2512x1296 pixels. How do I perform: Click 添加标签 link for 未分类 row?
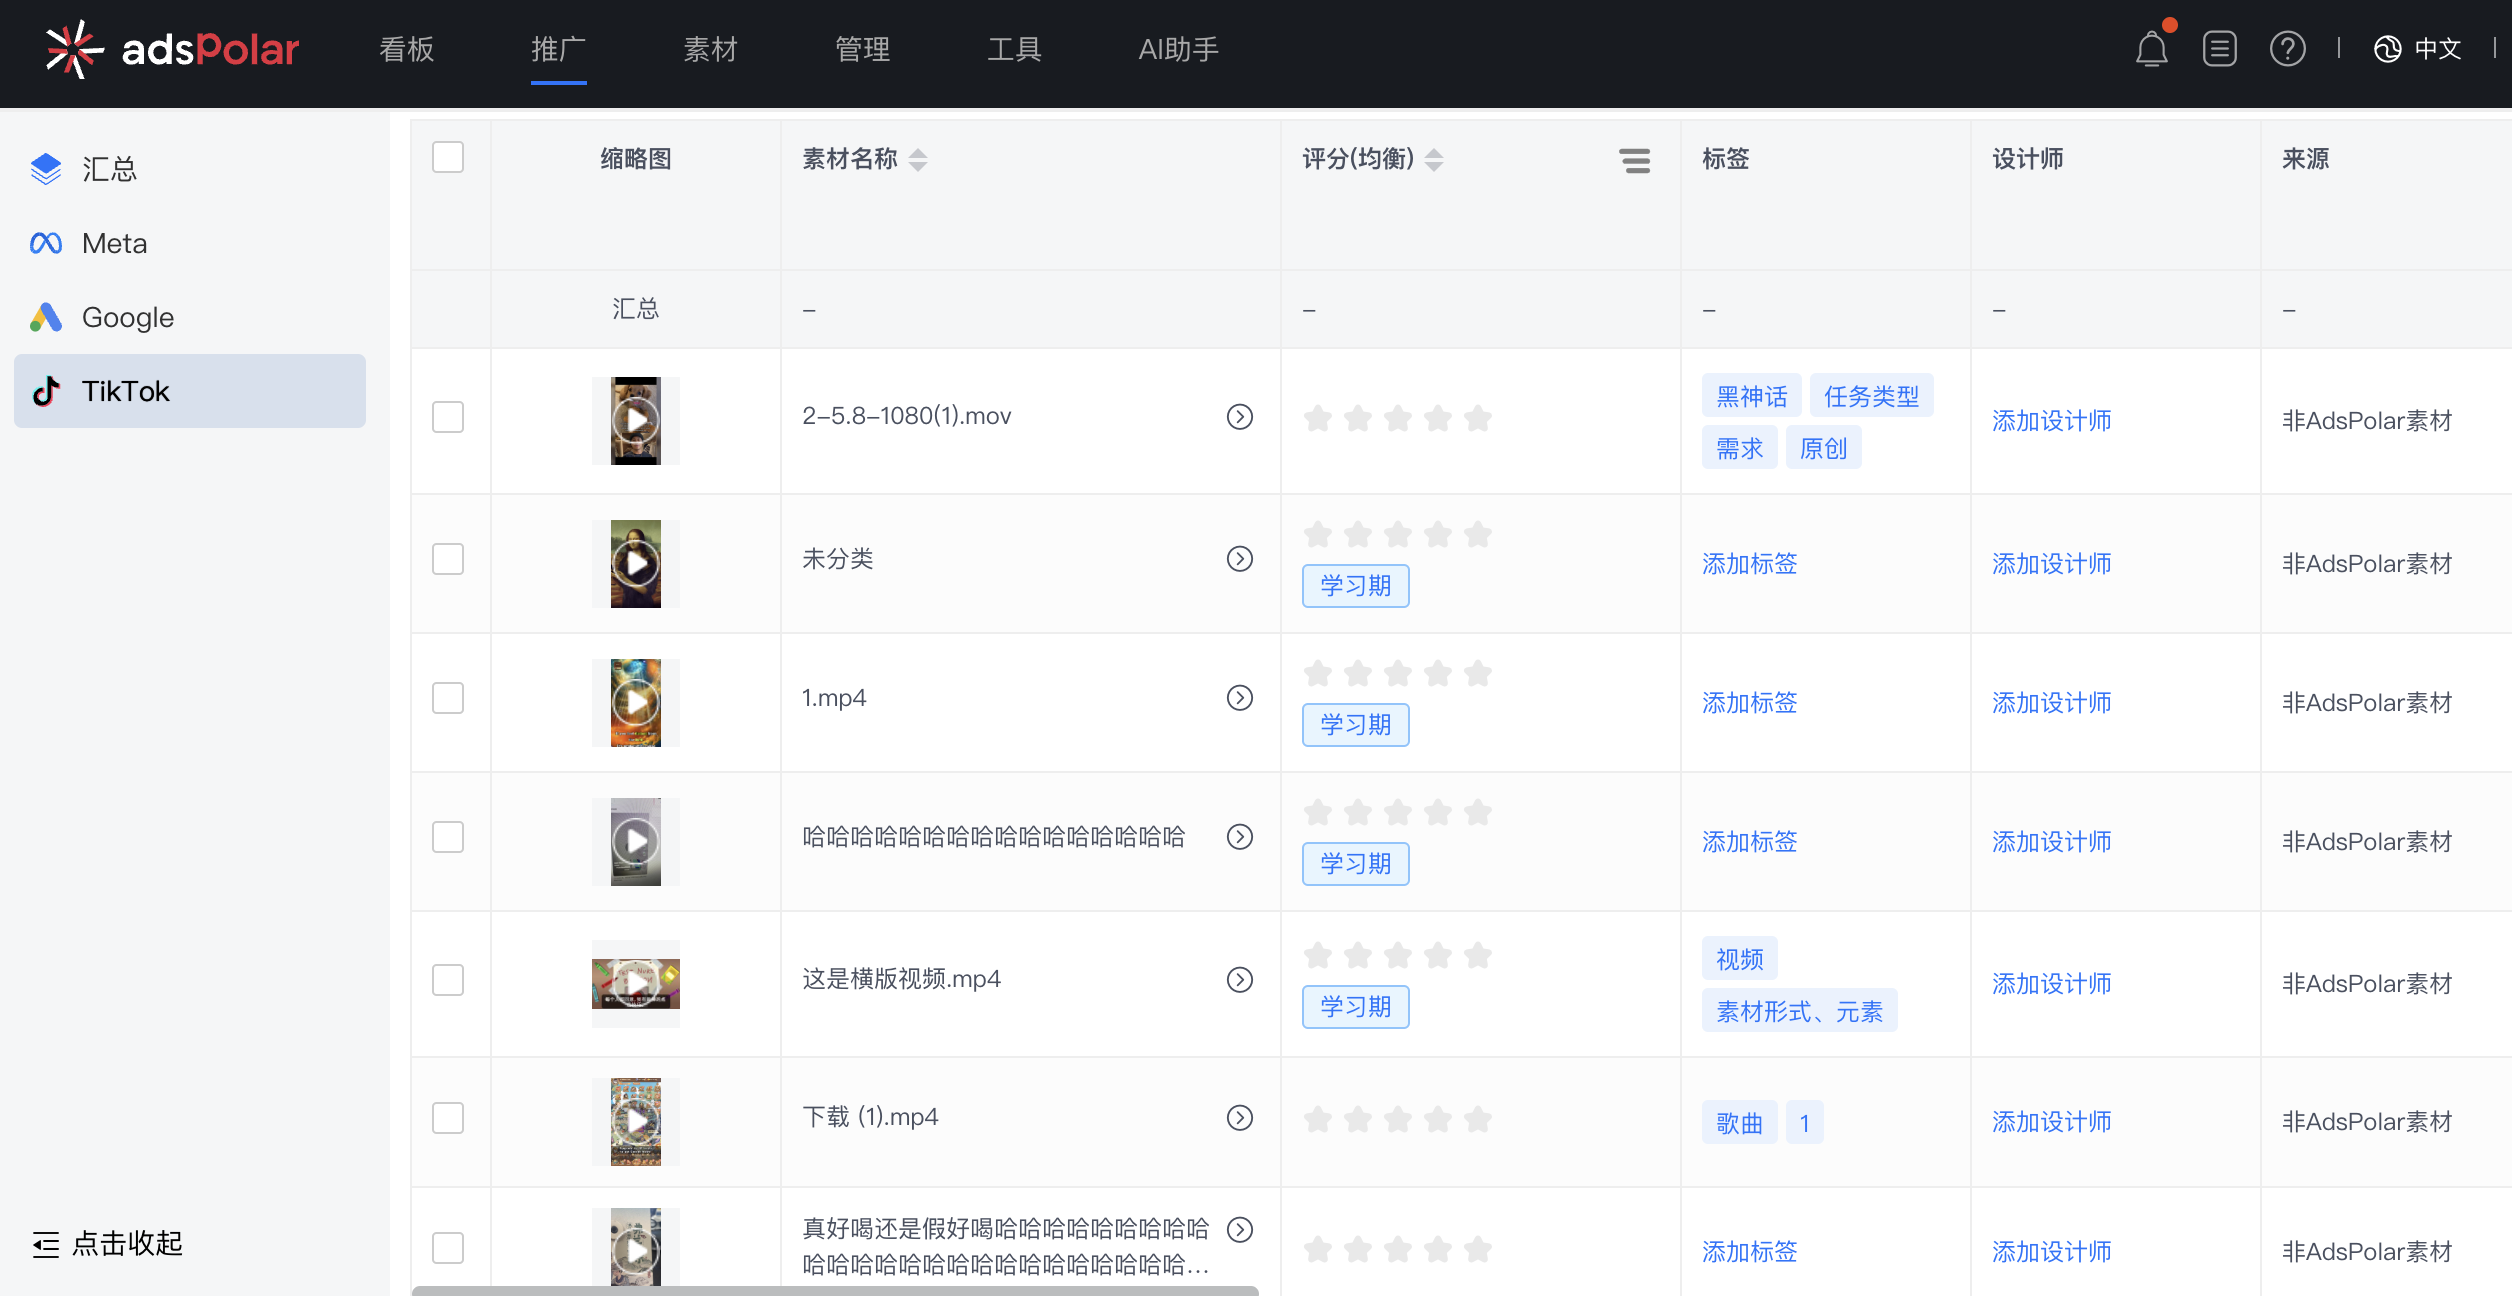[x=1749, y=564]
